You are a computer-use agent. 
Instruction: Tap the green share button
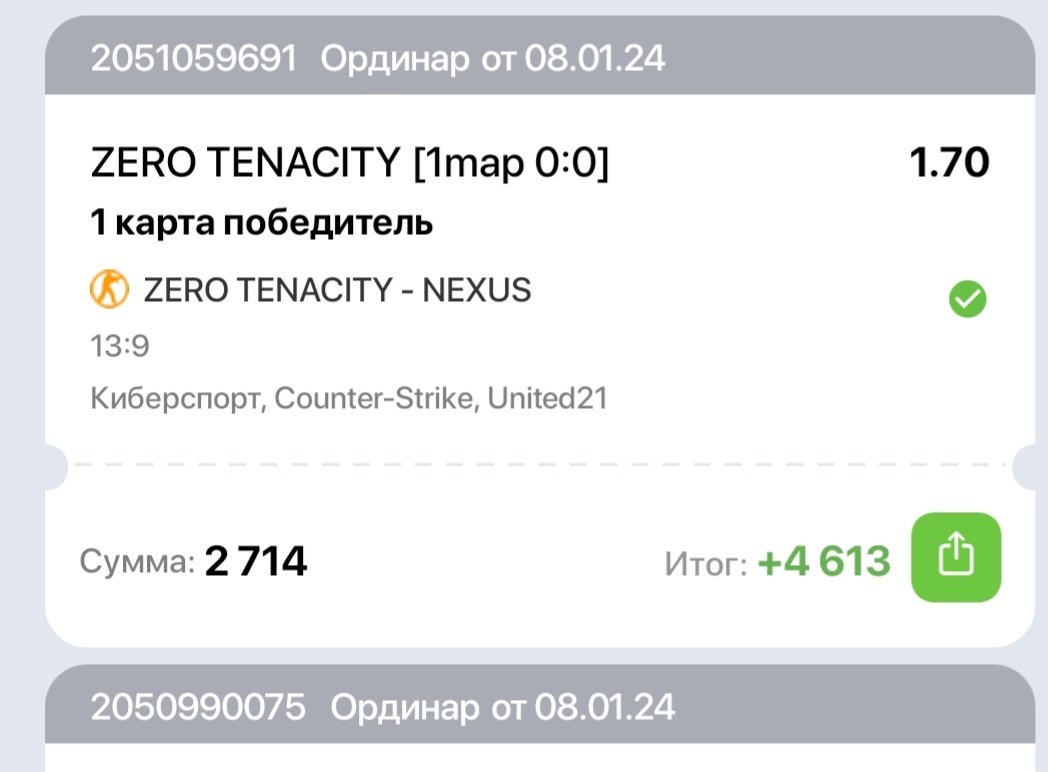[956, 557]
